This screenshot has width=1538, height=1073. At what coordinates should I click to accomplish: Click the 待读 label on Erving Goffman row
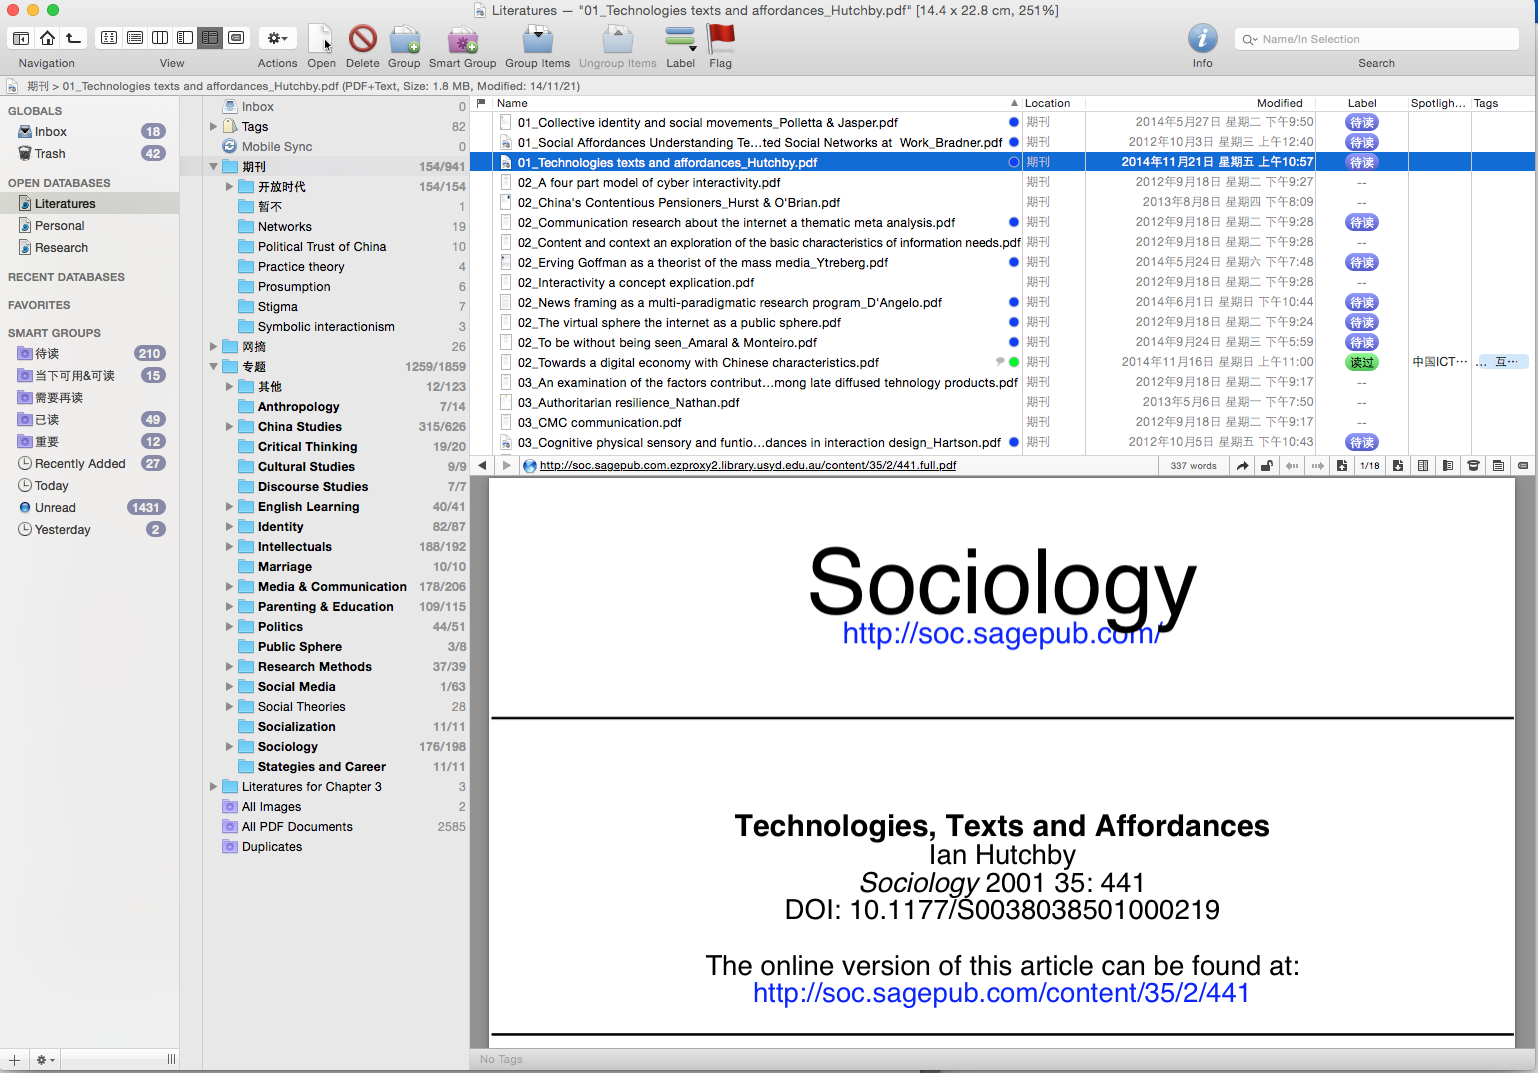tap(1362, 263)
